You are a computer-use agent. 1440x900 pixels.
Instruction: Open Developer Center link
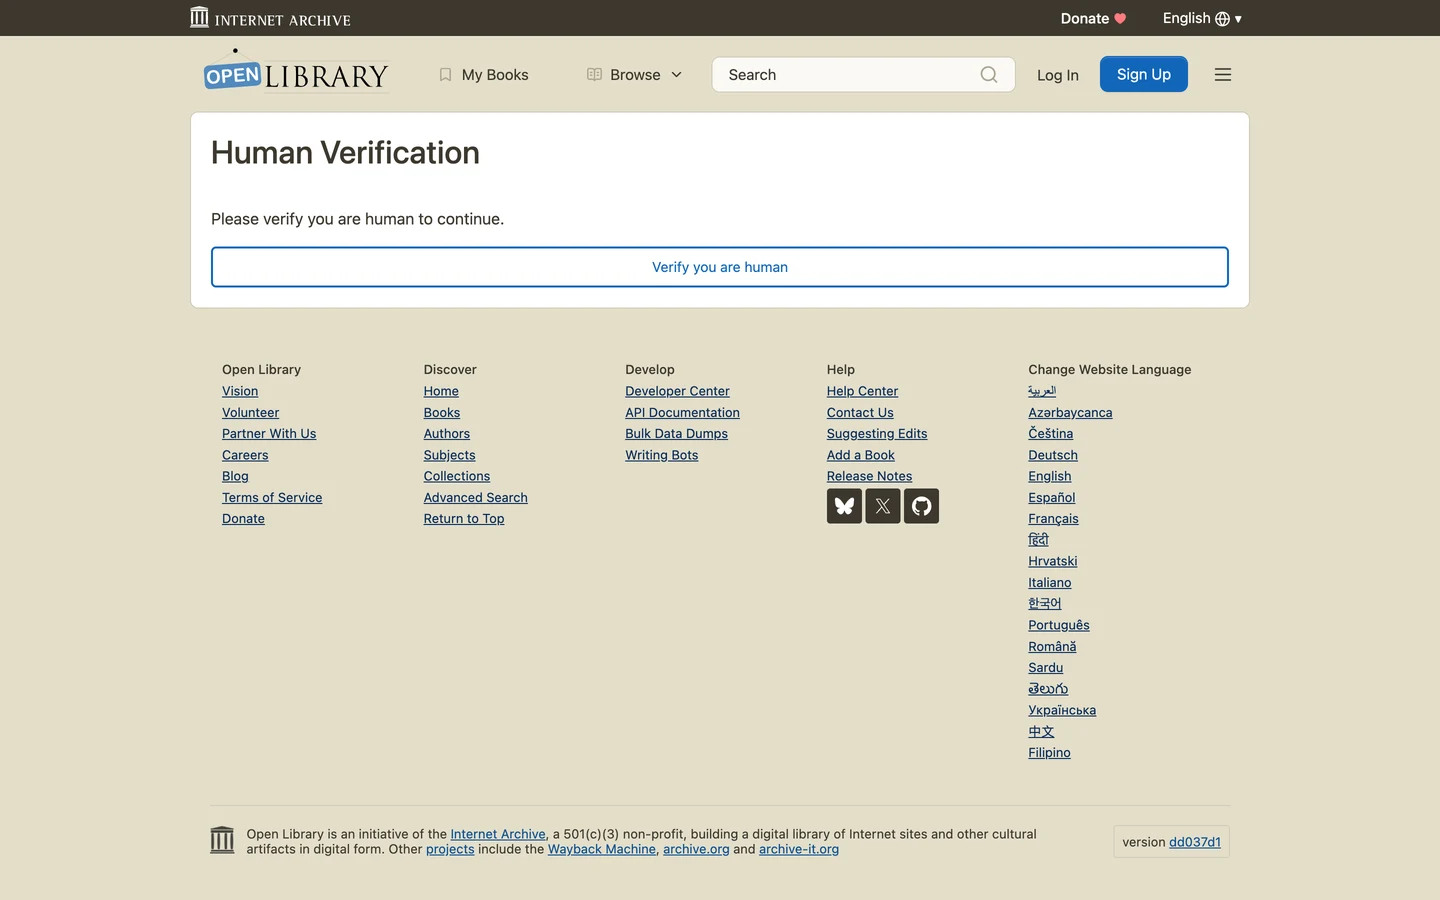(677, 391)
